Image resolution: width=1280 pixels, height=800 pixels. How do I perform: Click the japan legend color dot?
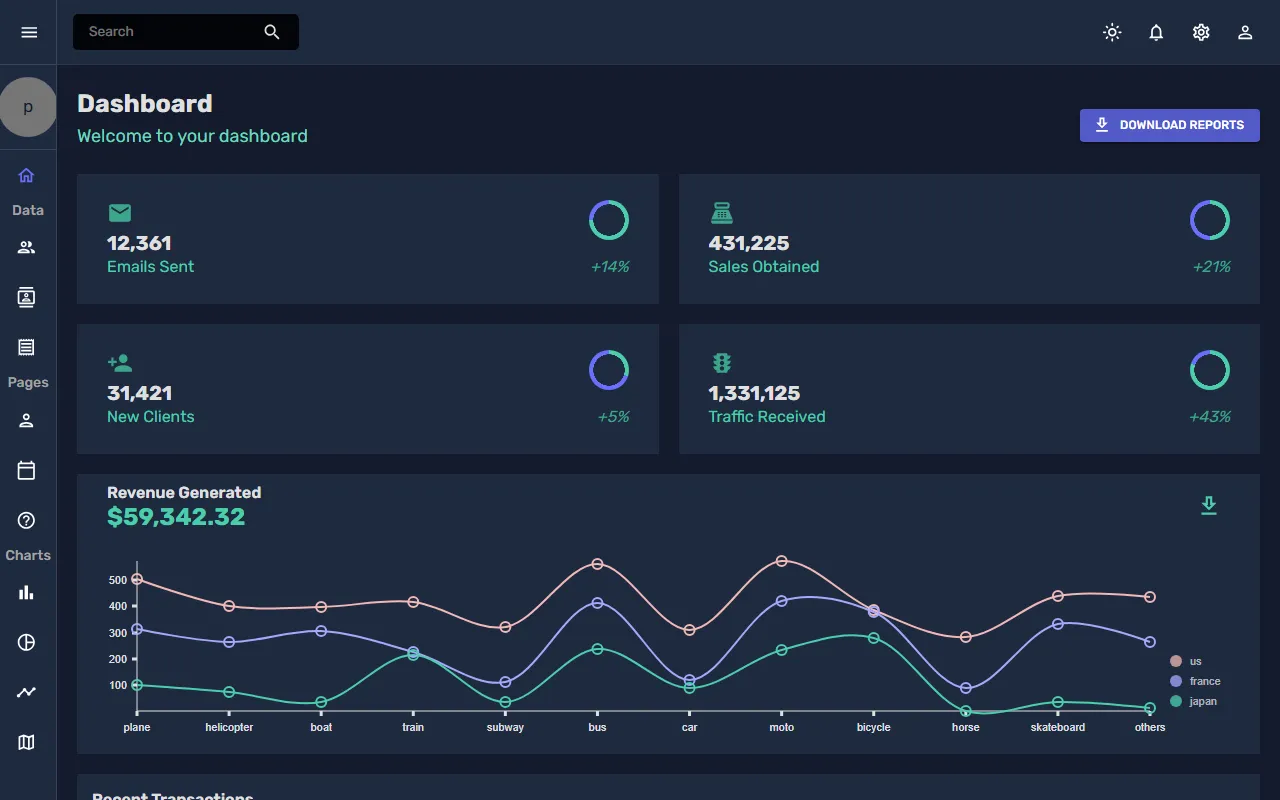1176,701
